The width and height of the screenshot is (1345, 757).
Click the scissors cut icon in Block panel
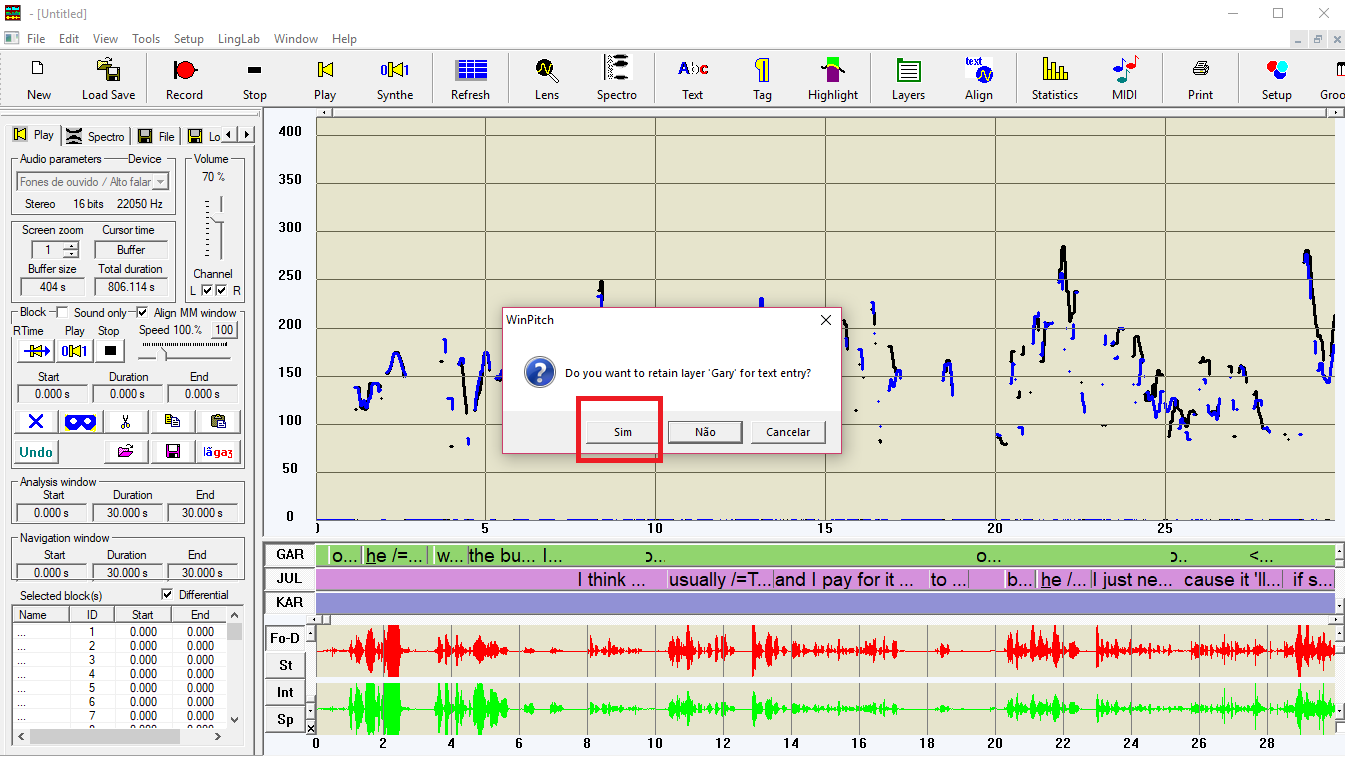pyautogui.click(x=125, y=422)
